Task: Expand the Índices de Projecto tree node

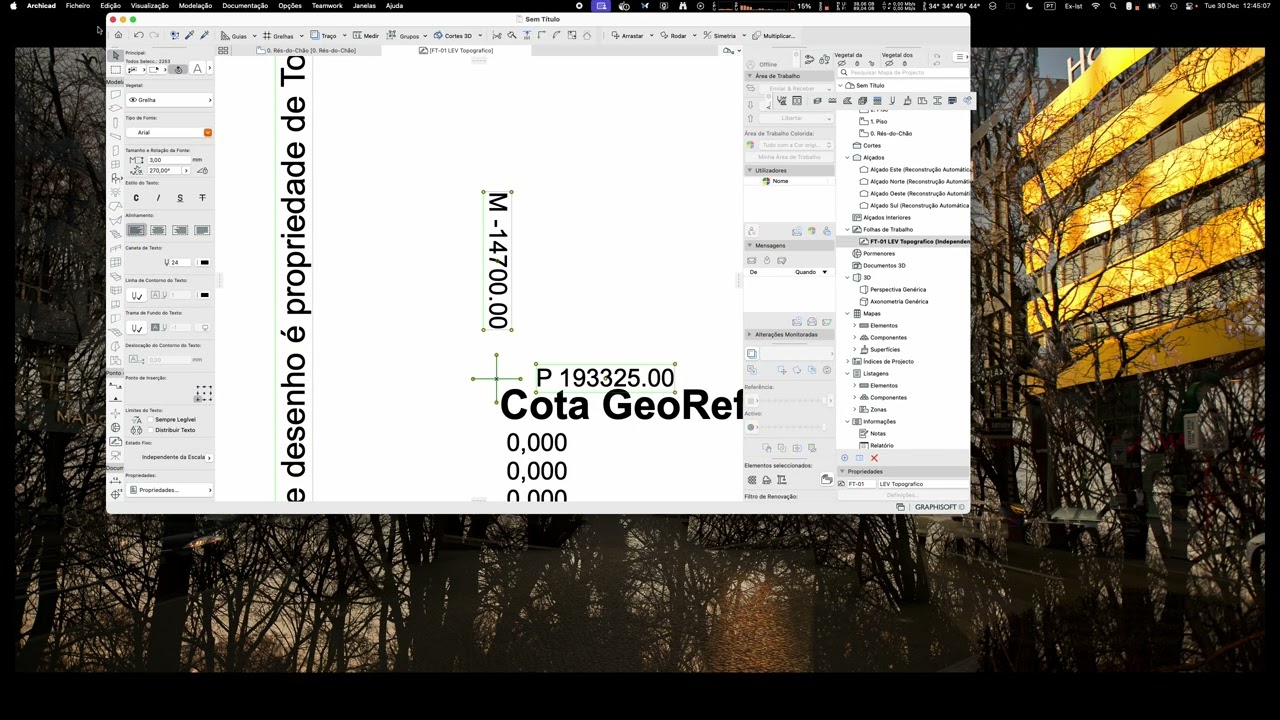Action: [x=848, y=361]
